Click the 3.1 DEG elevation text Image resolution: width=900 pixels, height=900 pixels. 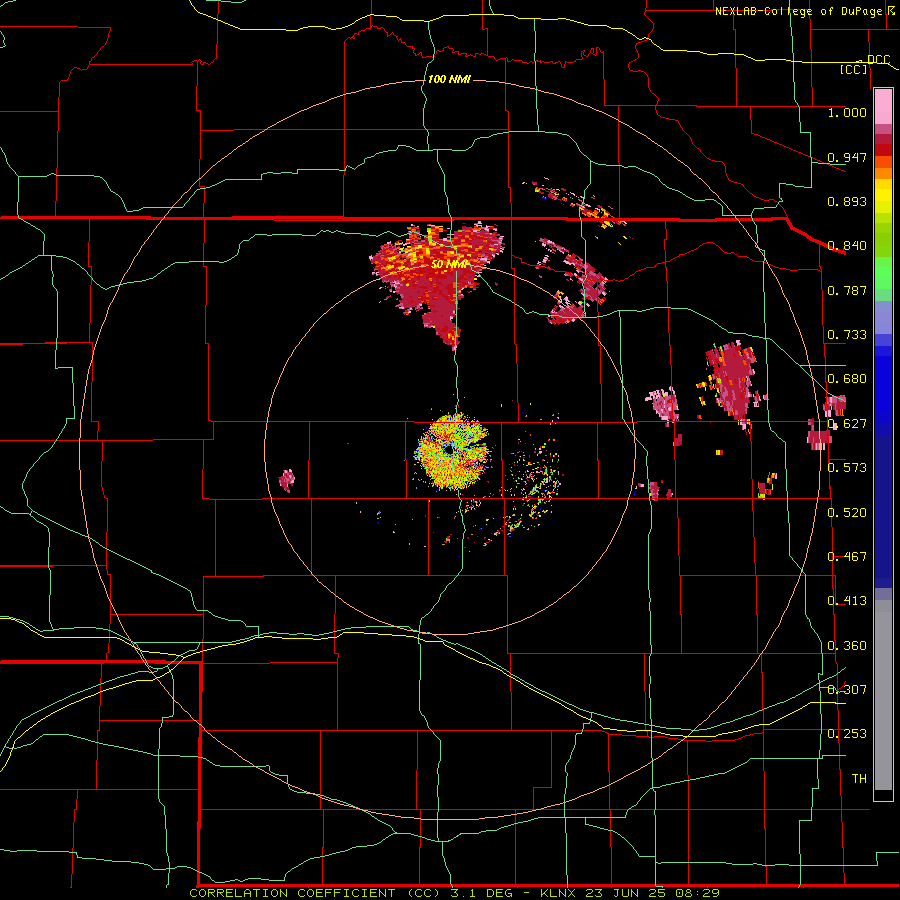[481, 893]
